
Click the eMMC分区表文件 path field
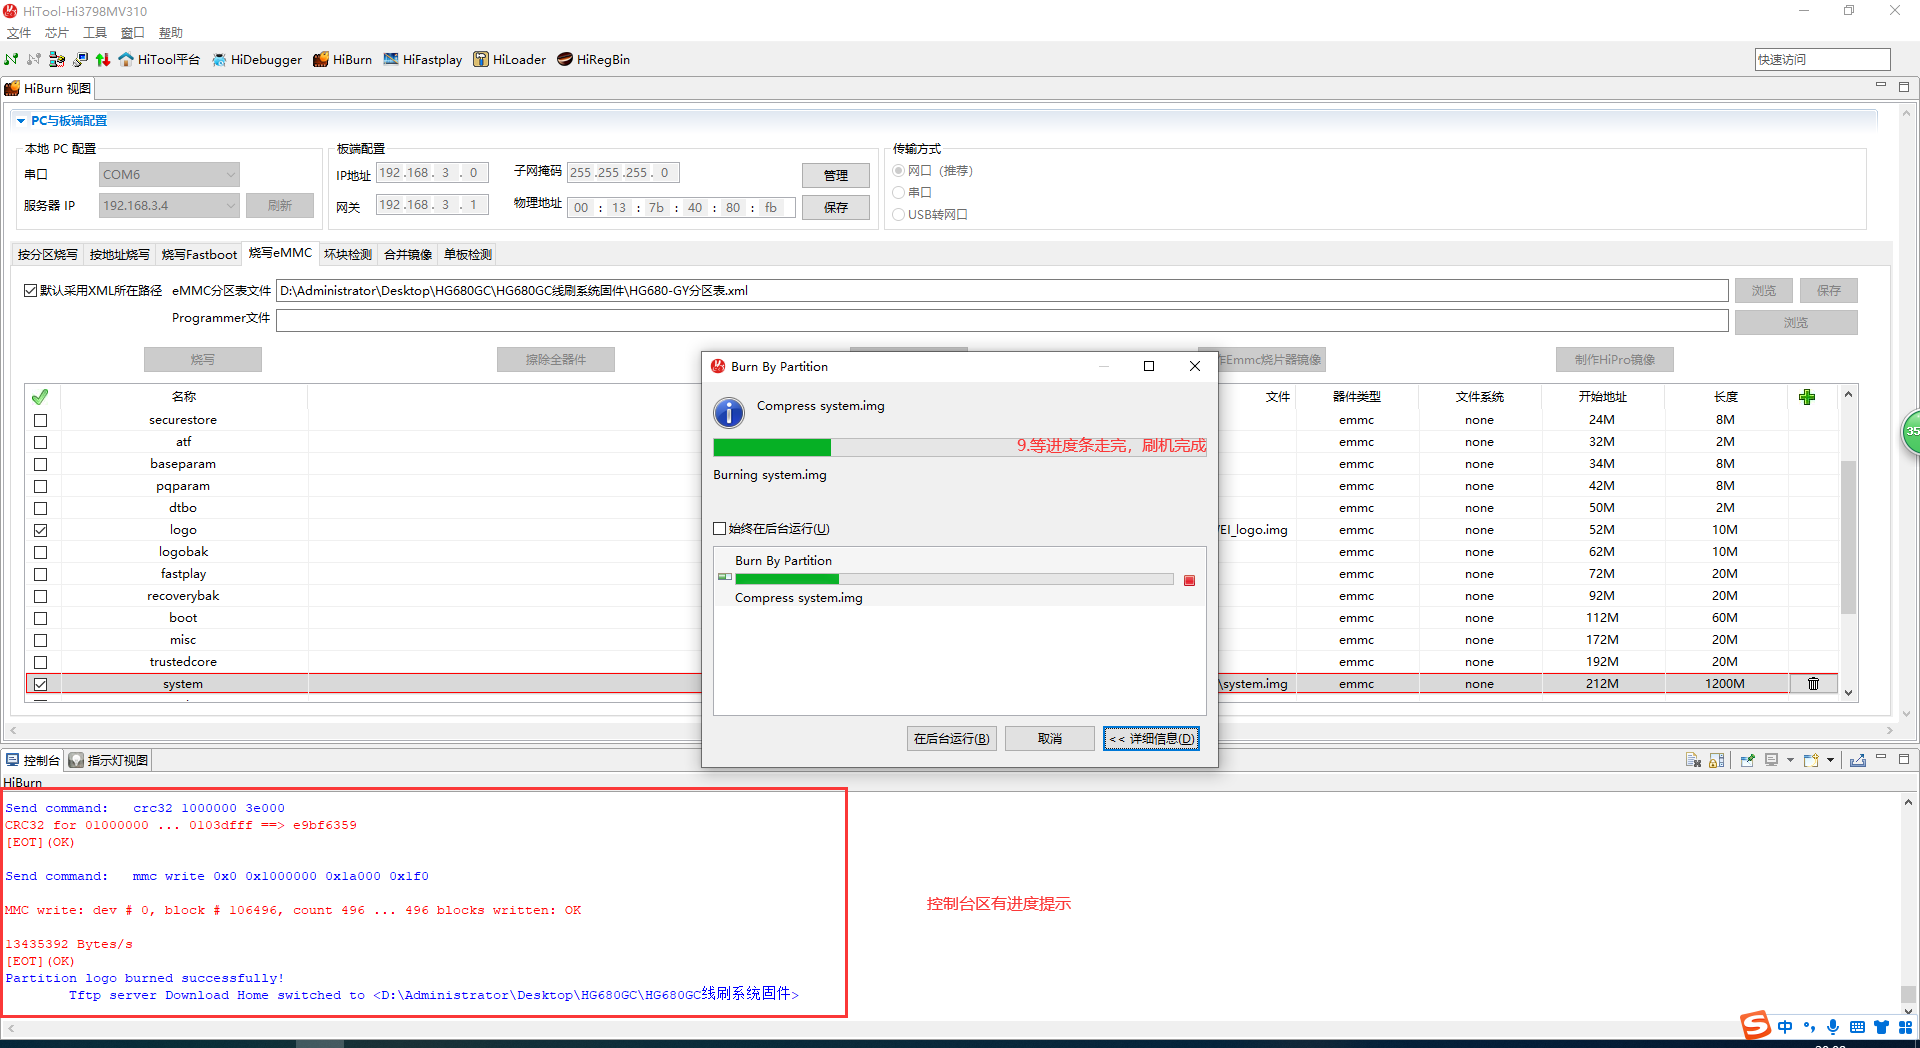click(1002, 291)
